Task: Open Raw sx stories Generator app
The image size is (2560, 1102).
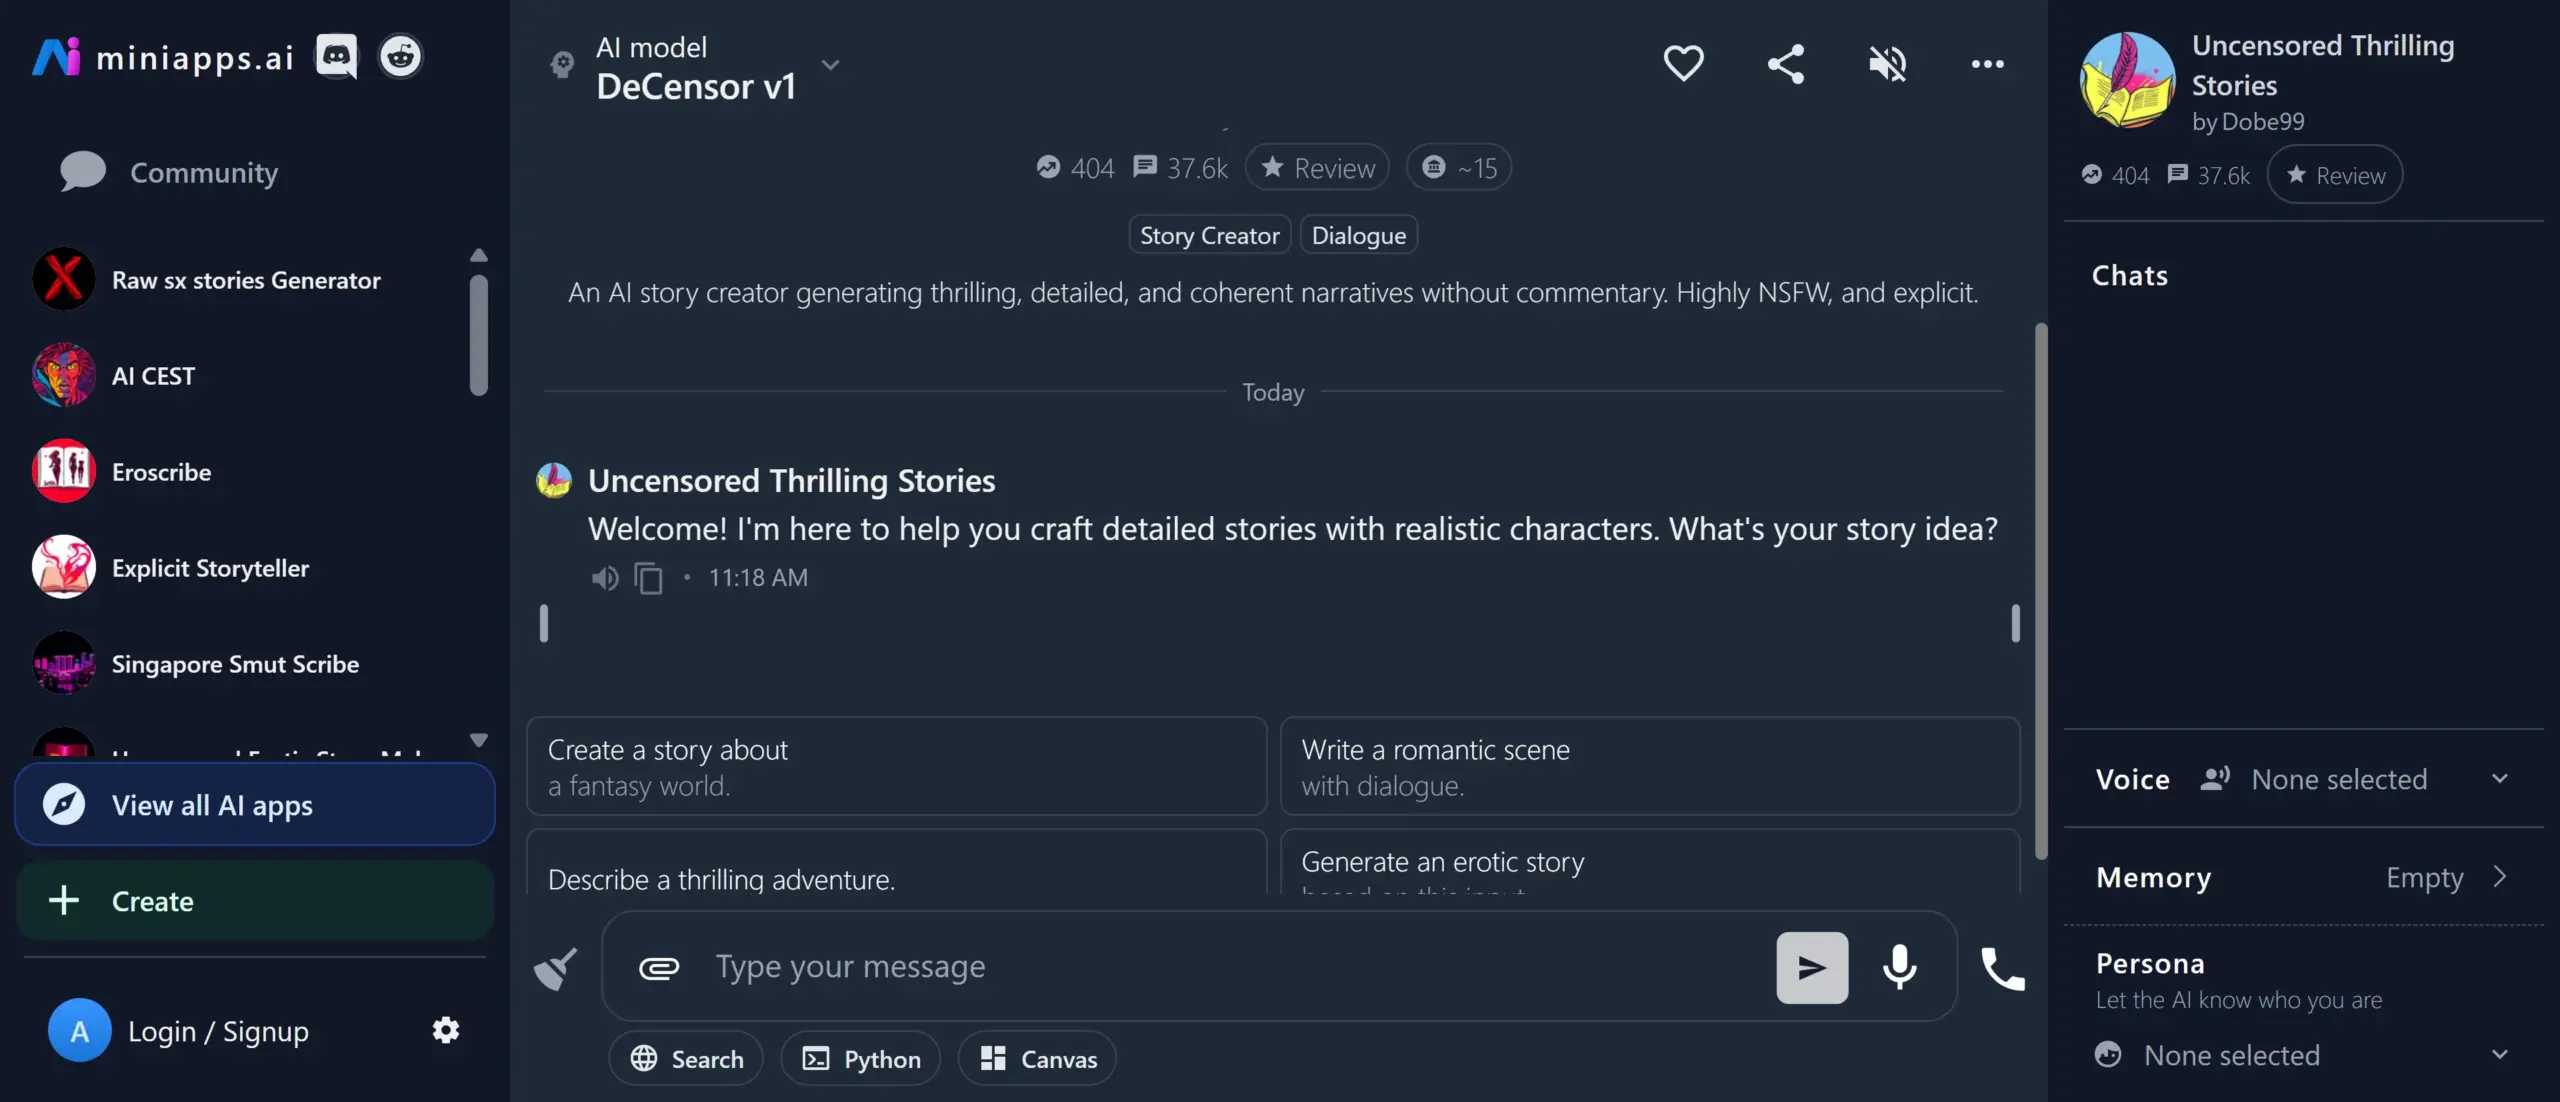Action: 246,279
